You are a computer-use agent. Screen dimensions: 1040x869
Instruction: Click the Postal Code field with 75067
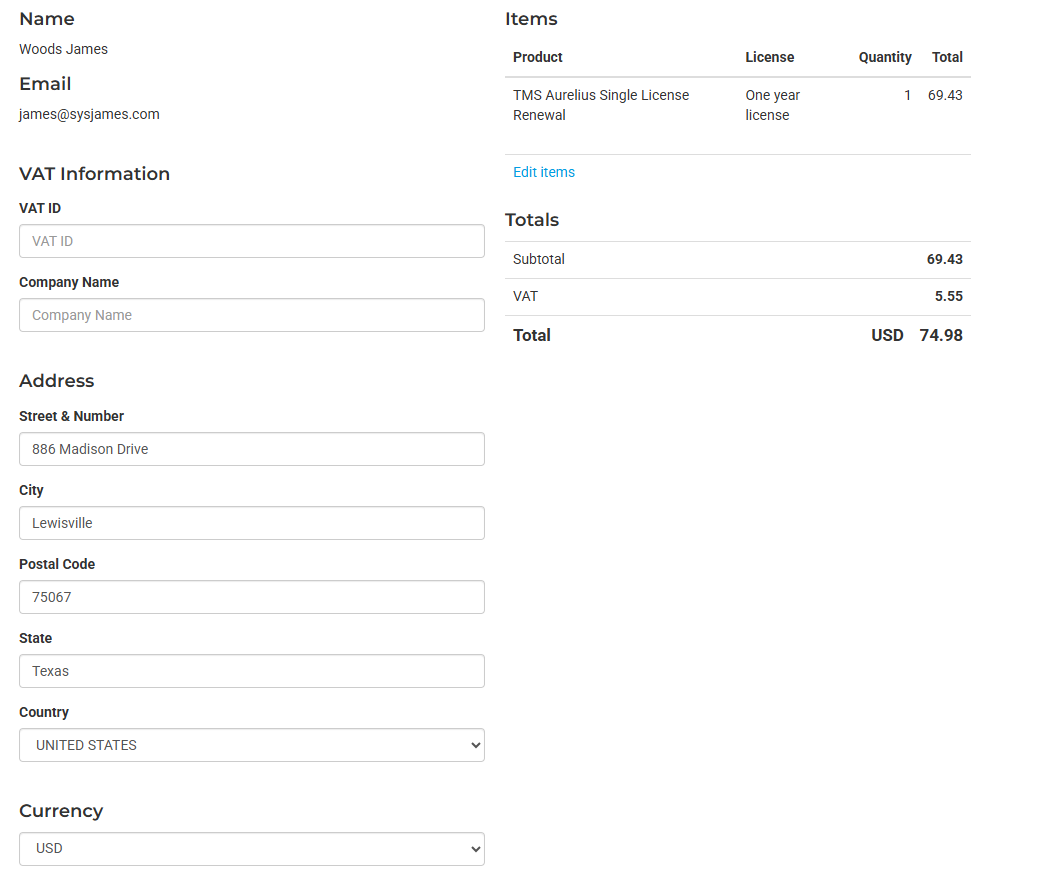pyautogui.click(x=251, y=597)
